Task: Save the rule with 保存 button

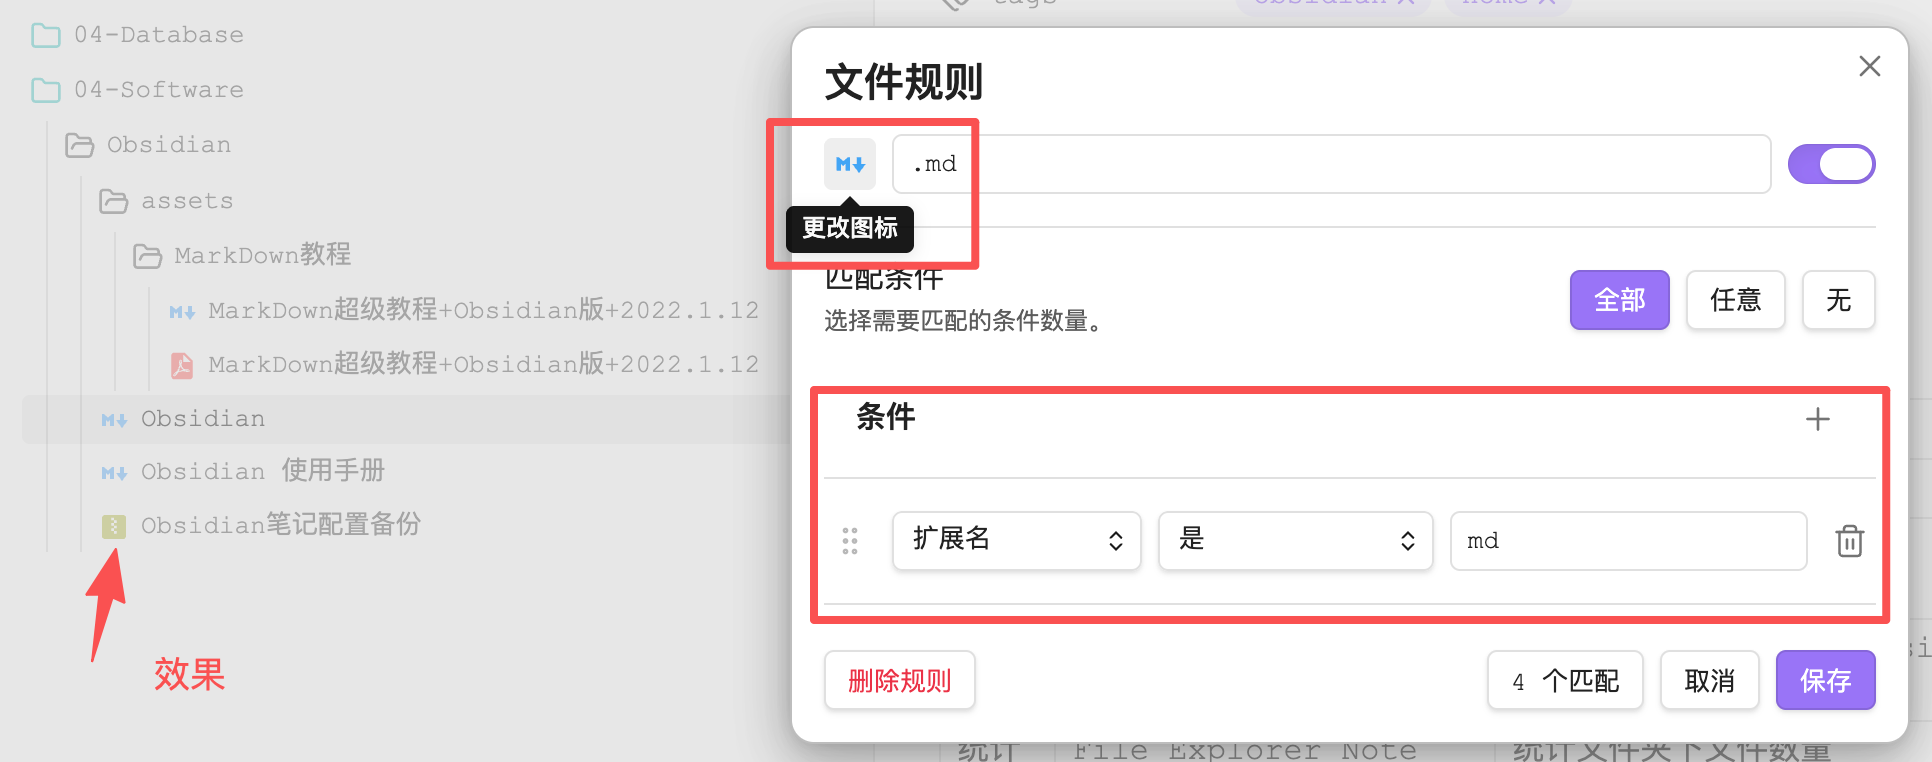Action: [1825, 681]
